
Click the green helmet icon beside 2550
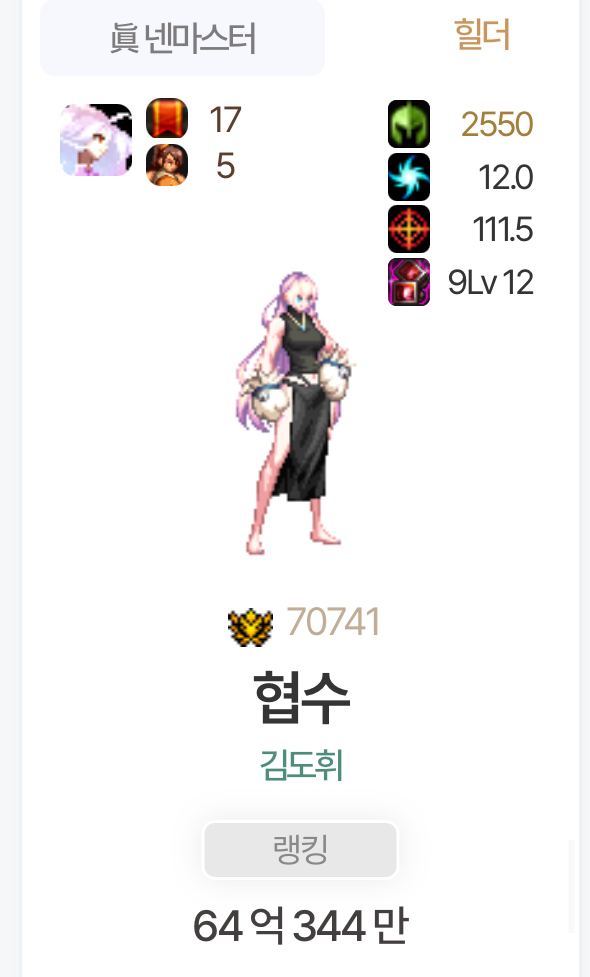coord(409,124)
